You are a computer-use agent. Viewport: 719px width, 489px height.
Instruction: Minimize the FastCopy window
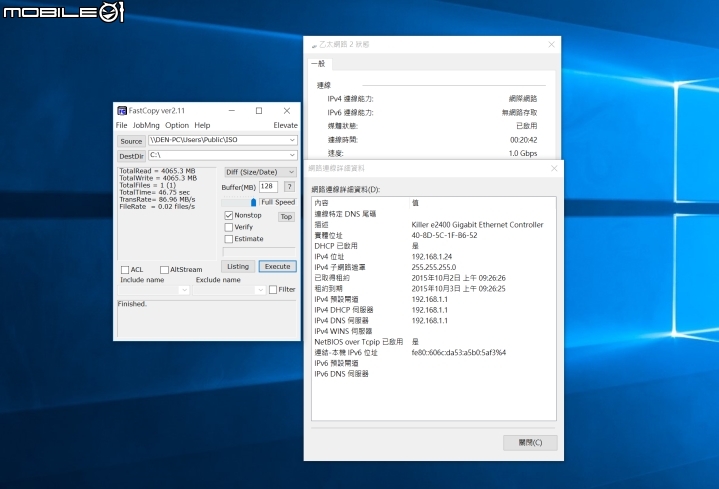point(232,111)
